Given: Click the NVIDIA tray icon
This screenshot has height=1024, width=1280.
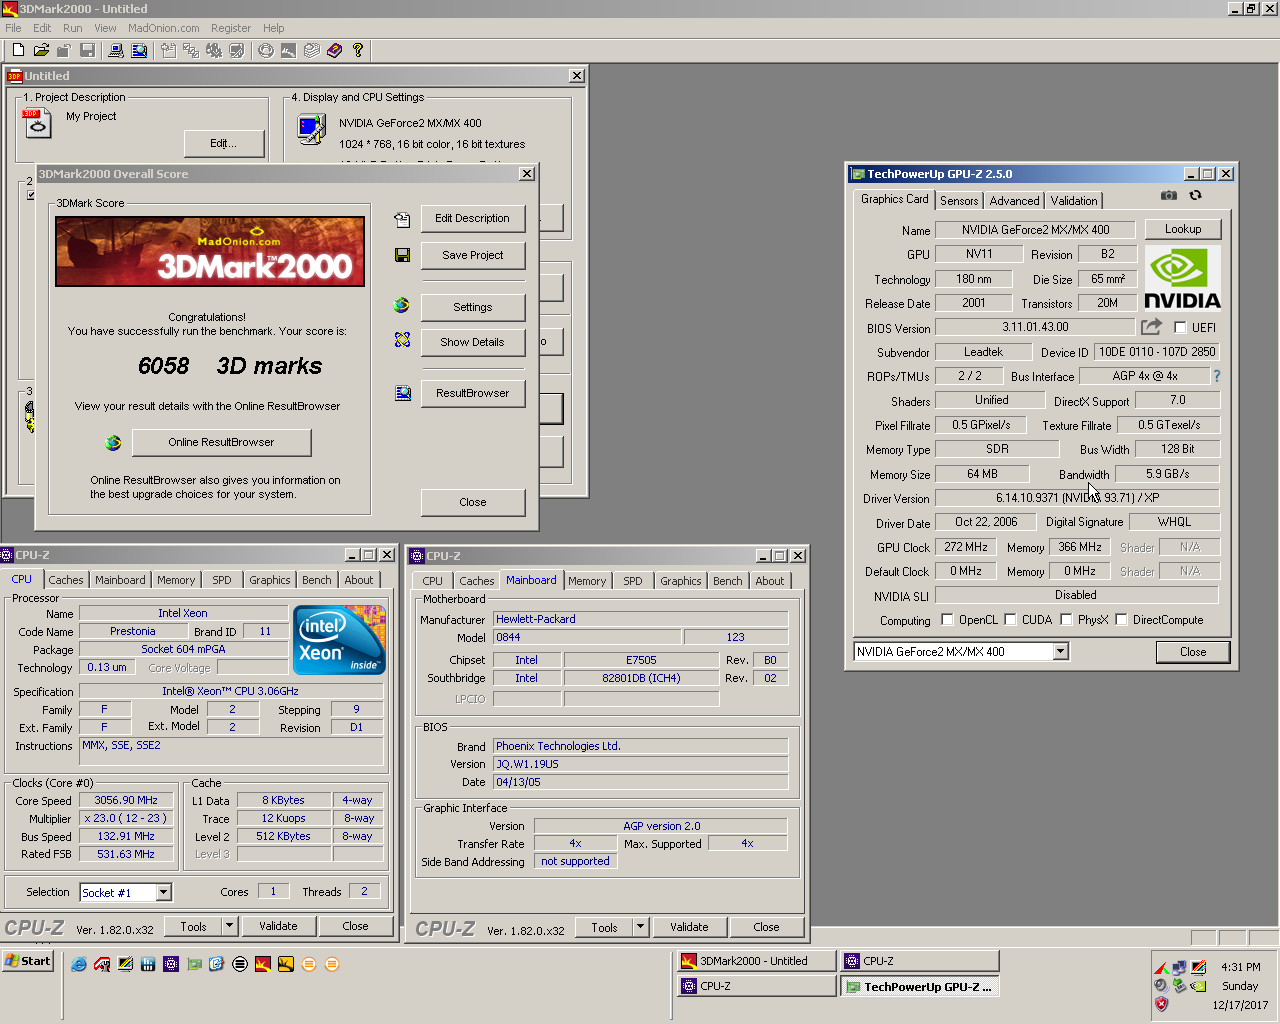Looking at the screenshot, I should click(x=1198, y=986).
